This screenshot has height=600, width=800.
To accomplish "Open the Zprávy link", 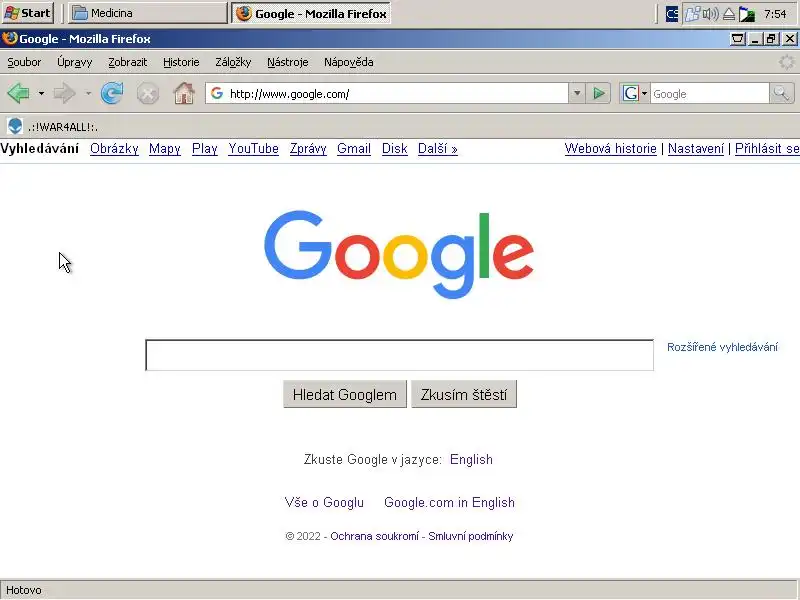I will [x=308, y=148].
